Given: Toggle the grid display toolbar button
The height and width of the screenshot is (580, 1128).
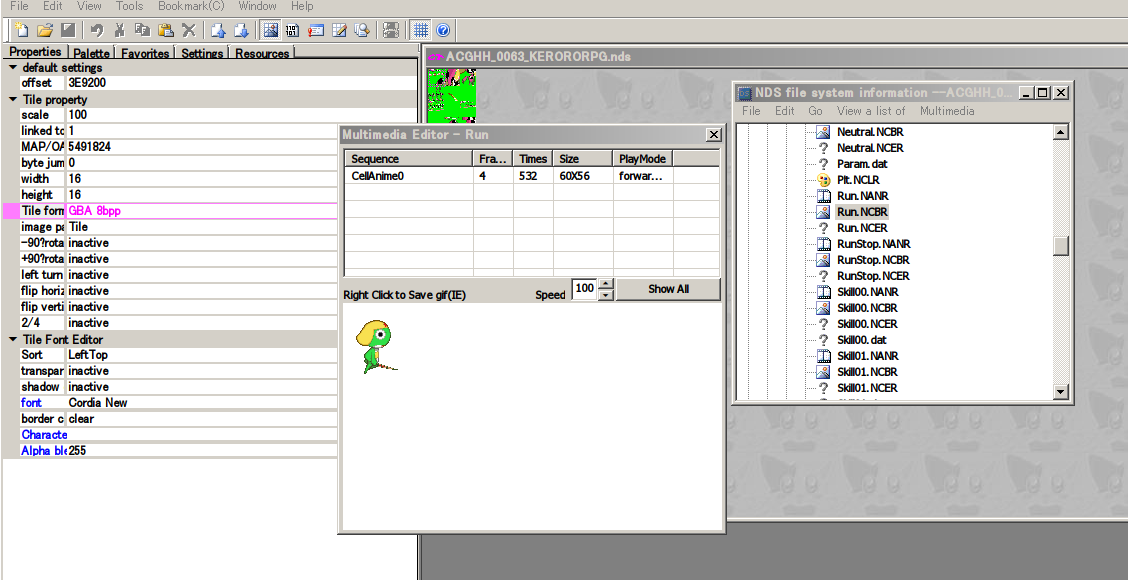Looking at the screenshot, I should pyautogui.click(x=422, y=30).
